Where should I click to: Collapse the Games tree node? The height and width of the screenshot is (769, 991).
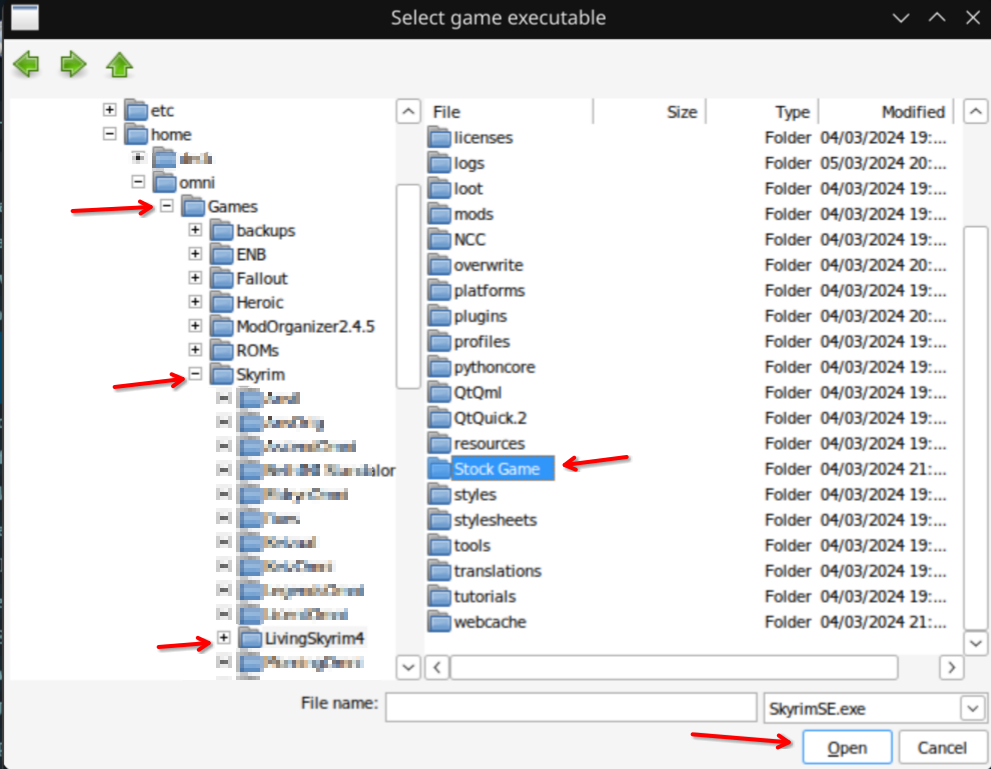coord(167,207)
